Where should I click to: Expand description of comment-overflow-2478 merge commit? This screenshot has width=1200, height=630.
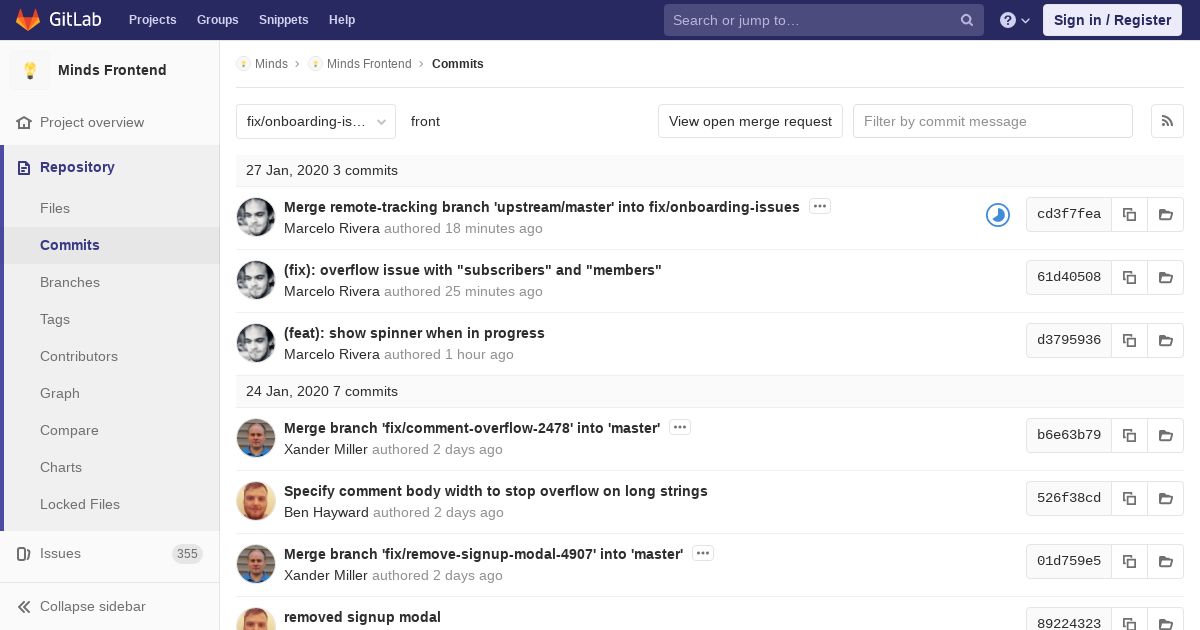pyautogui.click(x=680, y=428)
